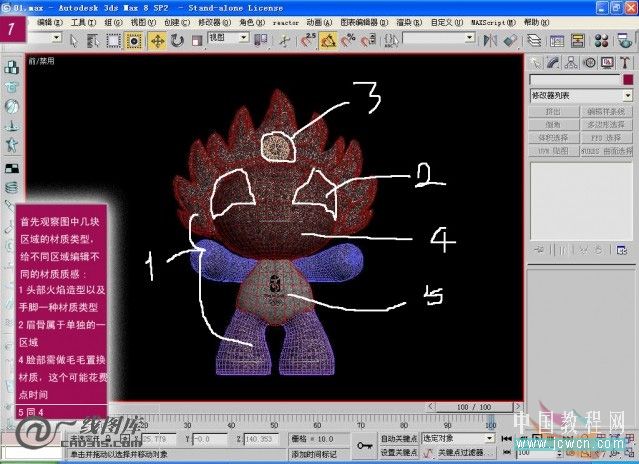The width and height of the screenshot is (639, 464).
Task: Click the Configure Modifier Sets icon
Action: 622,250
